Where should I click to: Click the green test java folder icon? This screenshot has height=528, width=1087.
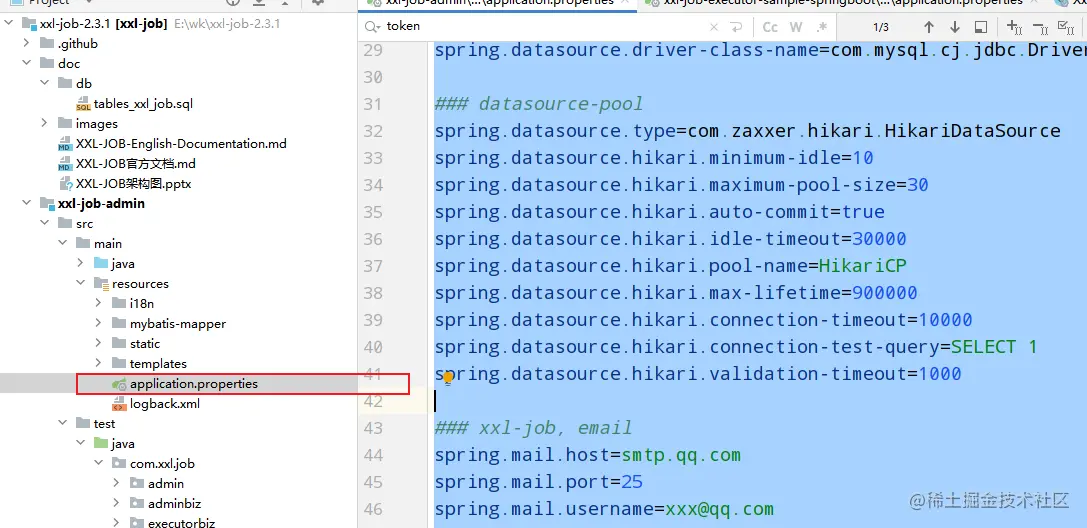pos(101,443)
